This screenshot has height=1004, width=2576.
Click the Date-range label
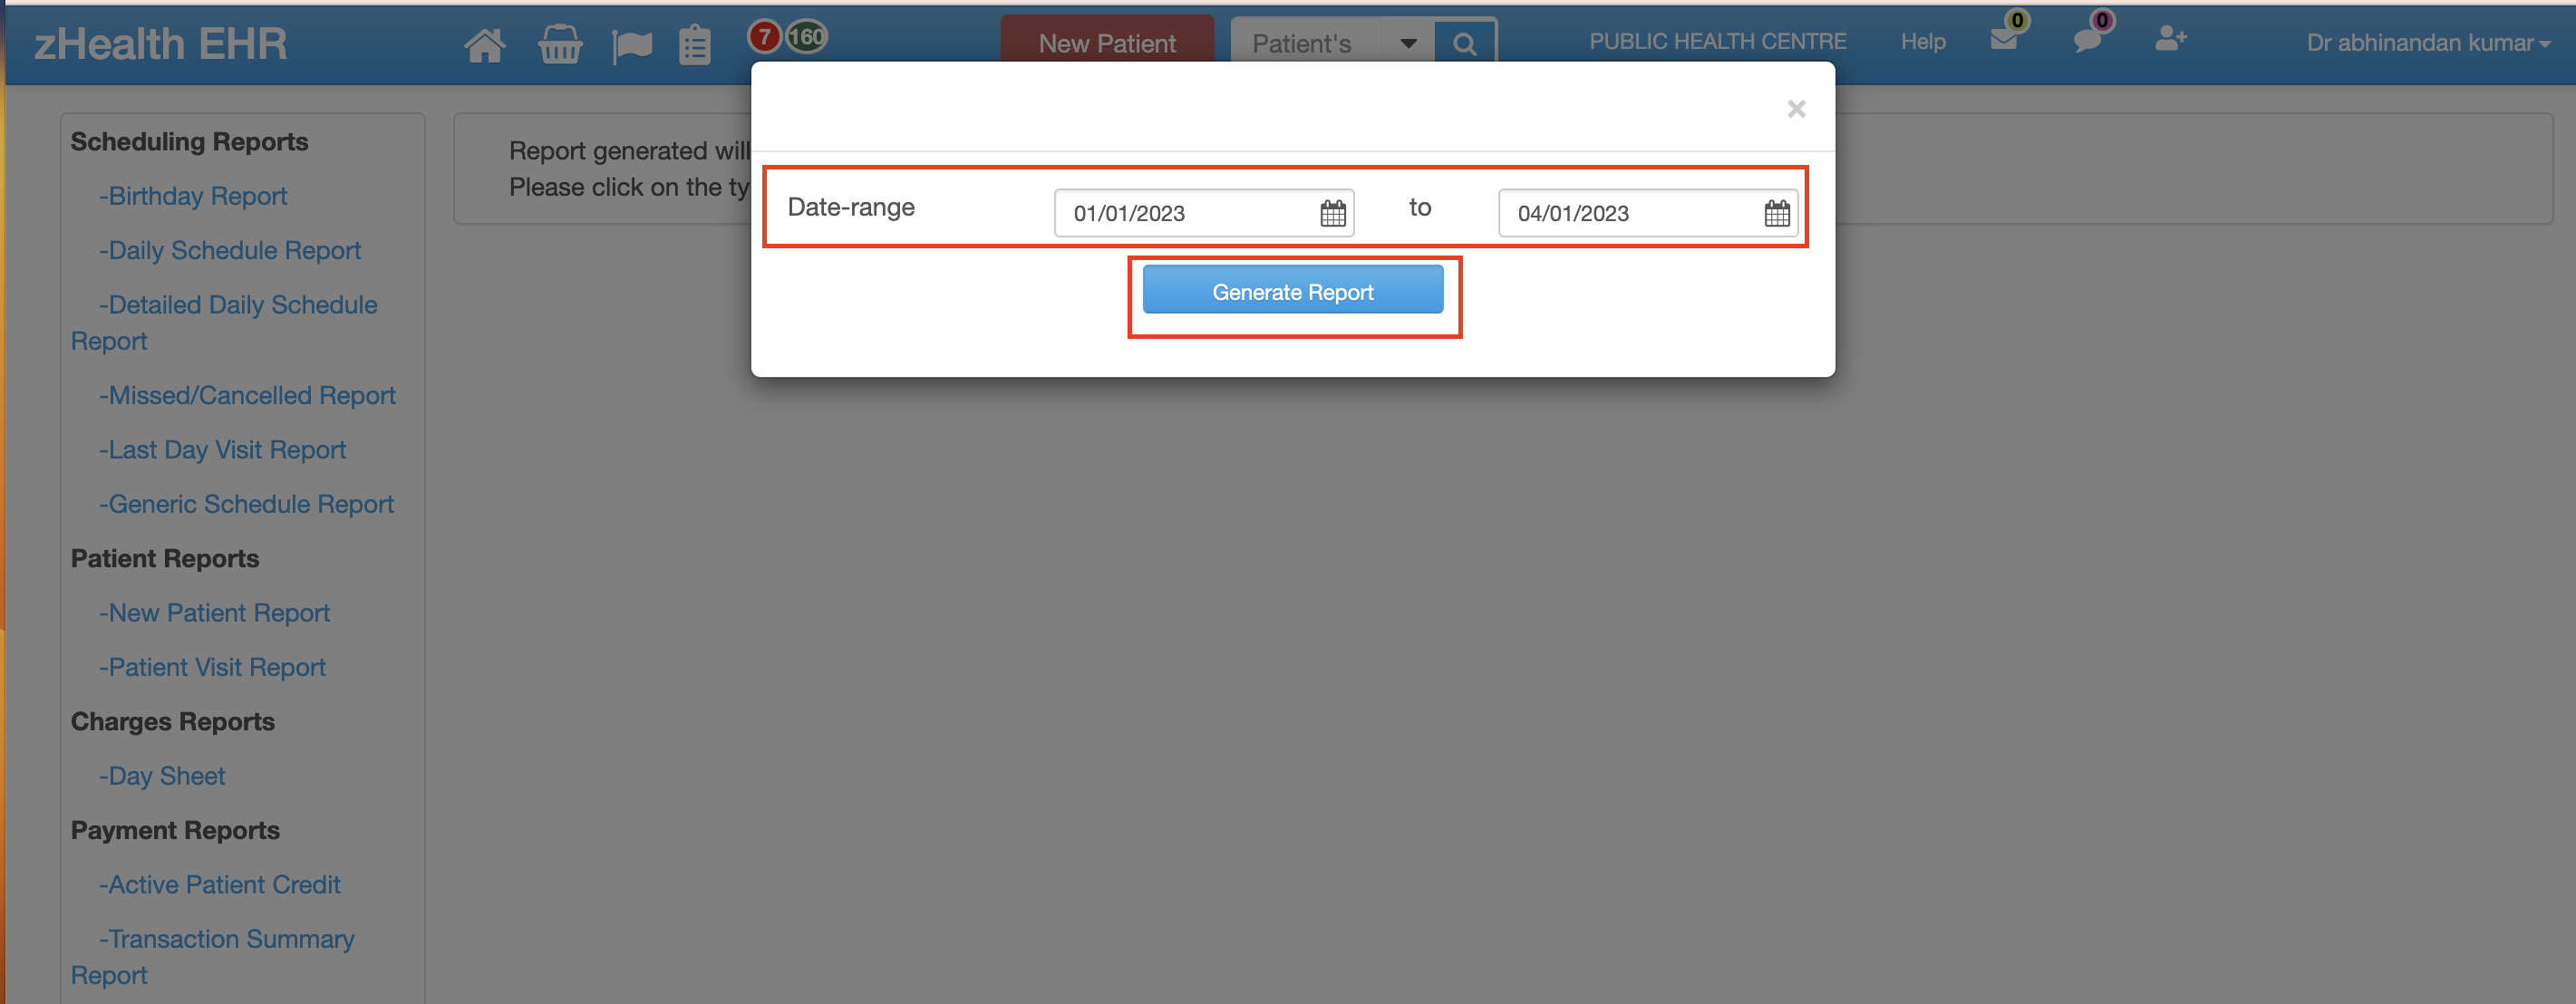[x=851, y=207]
